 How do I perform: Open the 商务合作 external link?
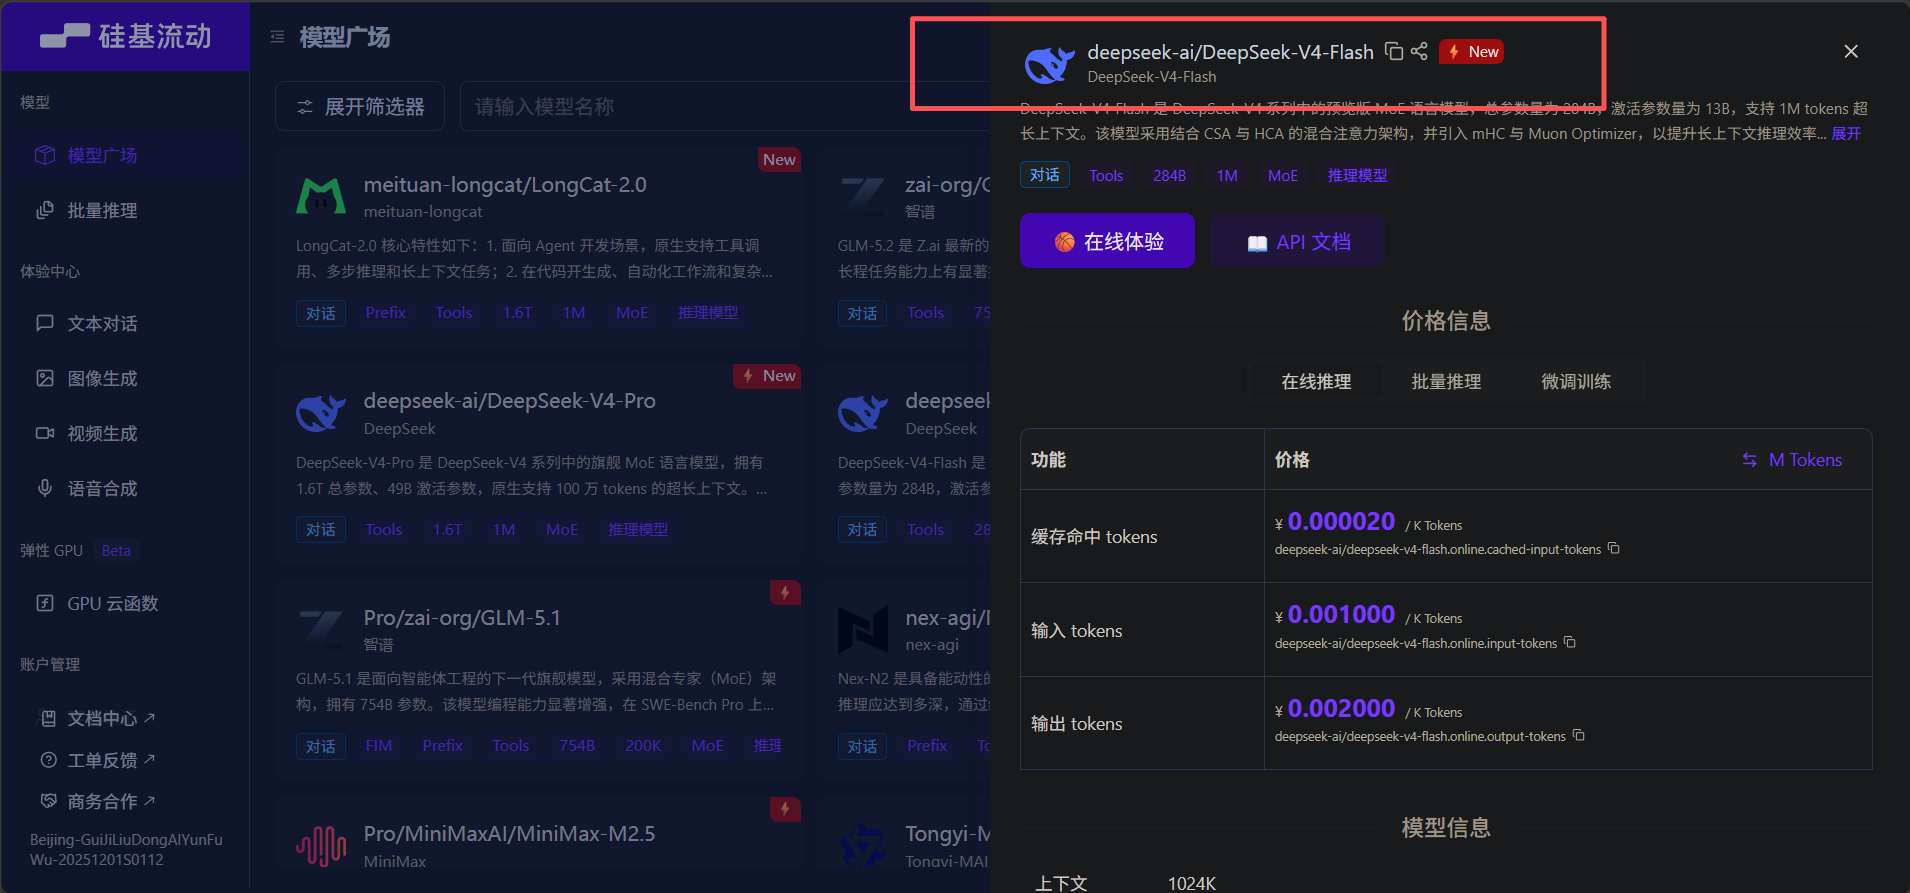click(x=97, y=801)
